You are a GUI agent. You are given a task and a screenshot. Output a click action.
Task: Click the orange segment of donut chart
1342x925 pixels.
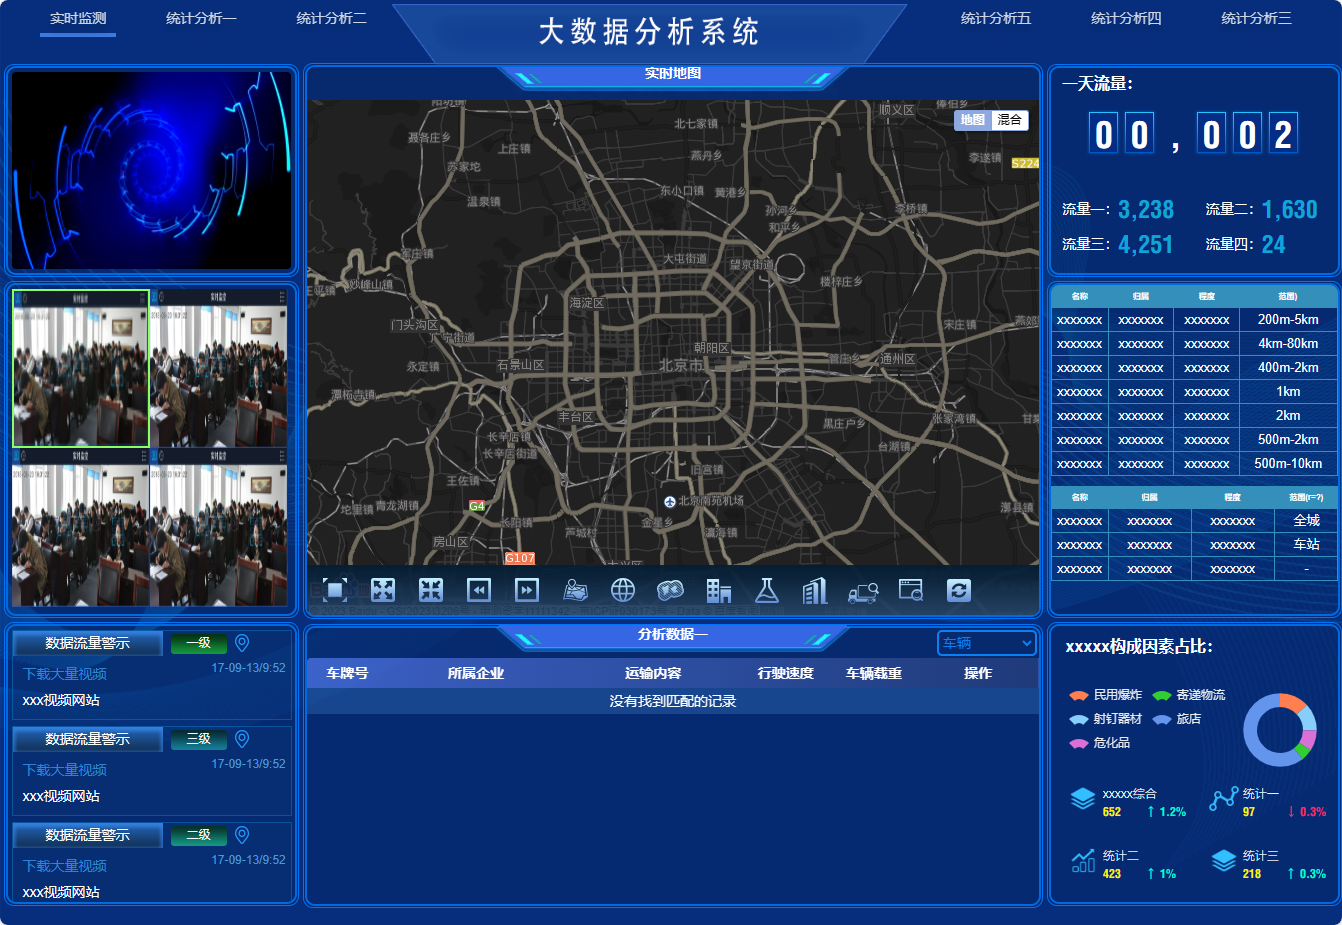pos(1292,701)
